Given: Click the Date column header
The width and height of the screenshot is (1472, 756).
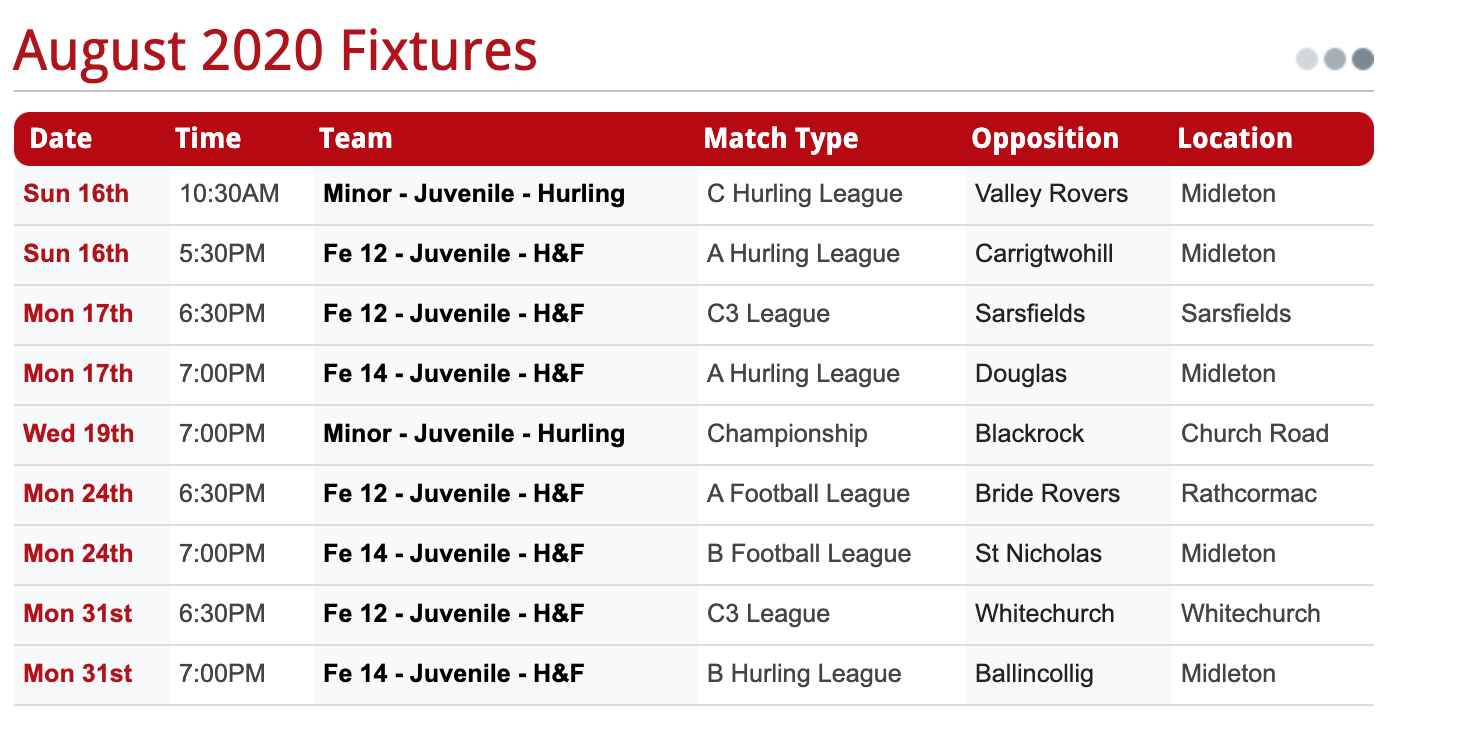Looking at the screenshot, I should click(61, 138).
